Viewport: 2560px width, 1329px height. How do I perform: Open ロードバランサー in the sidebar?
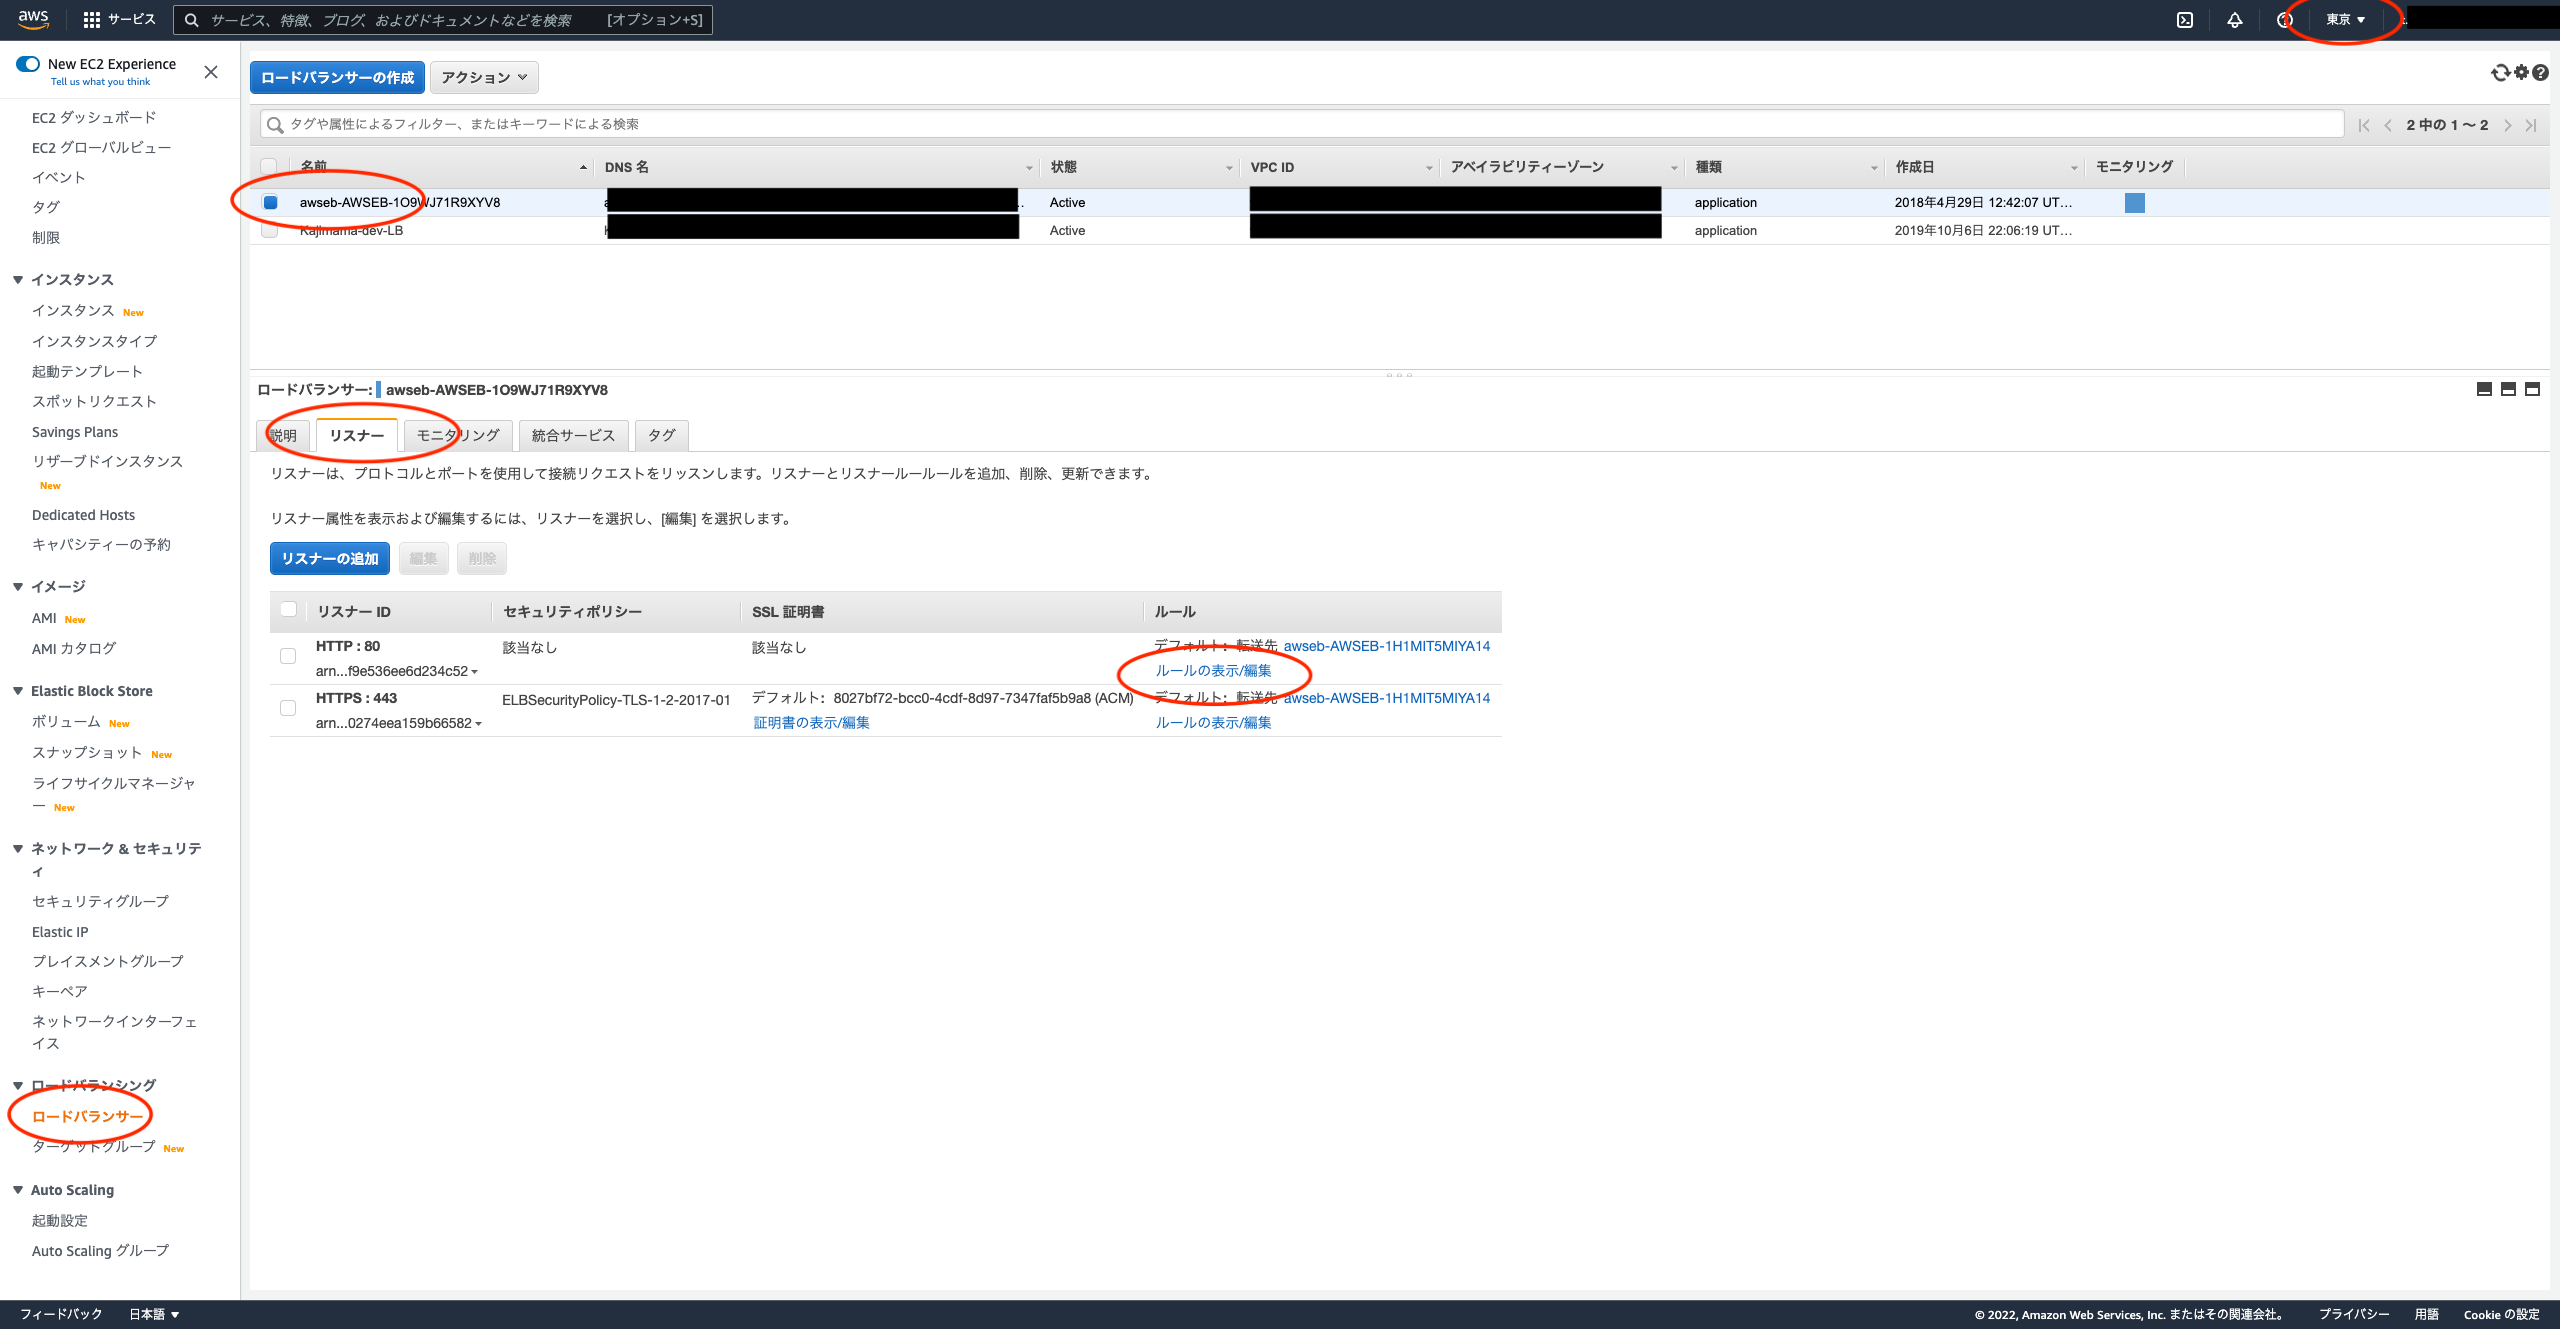(x=88, y=1117)
